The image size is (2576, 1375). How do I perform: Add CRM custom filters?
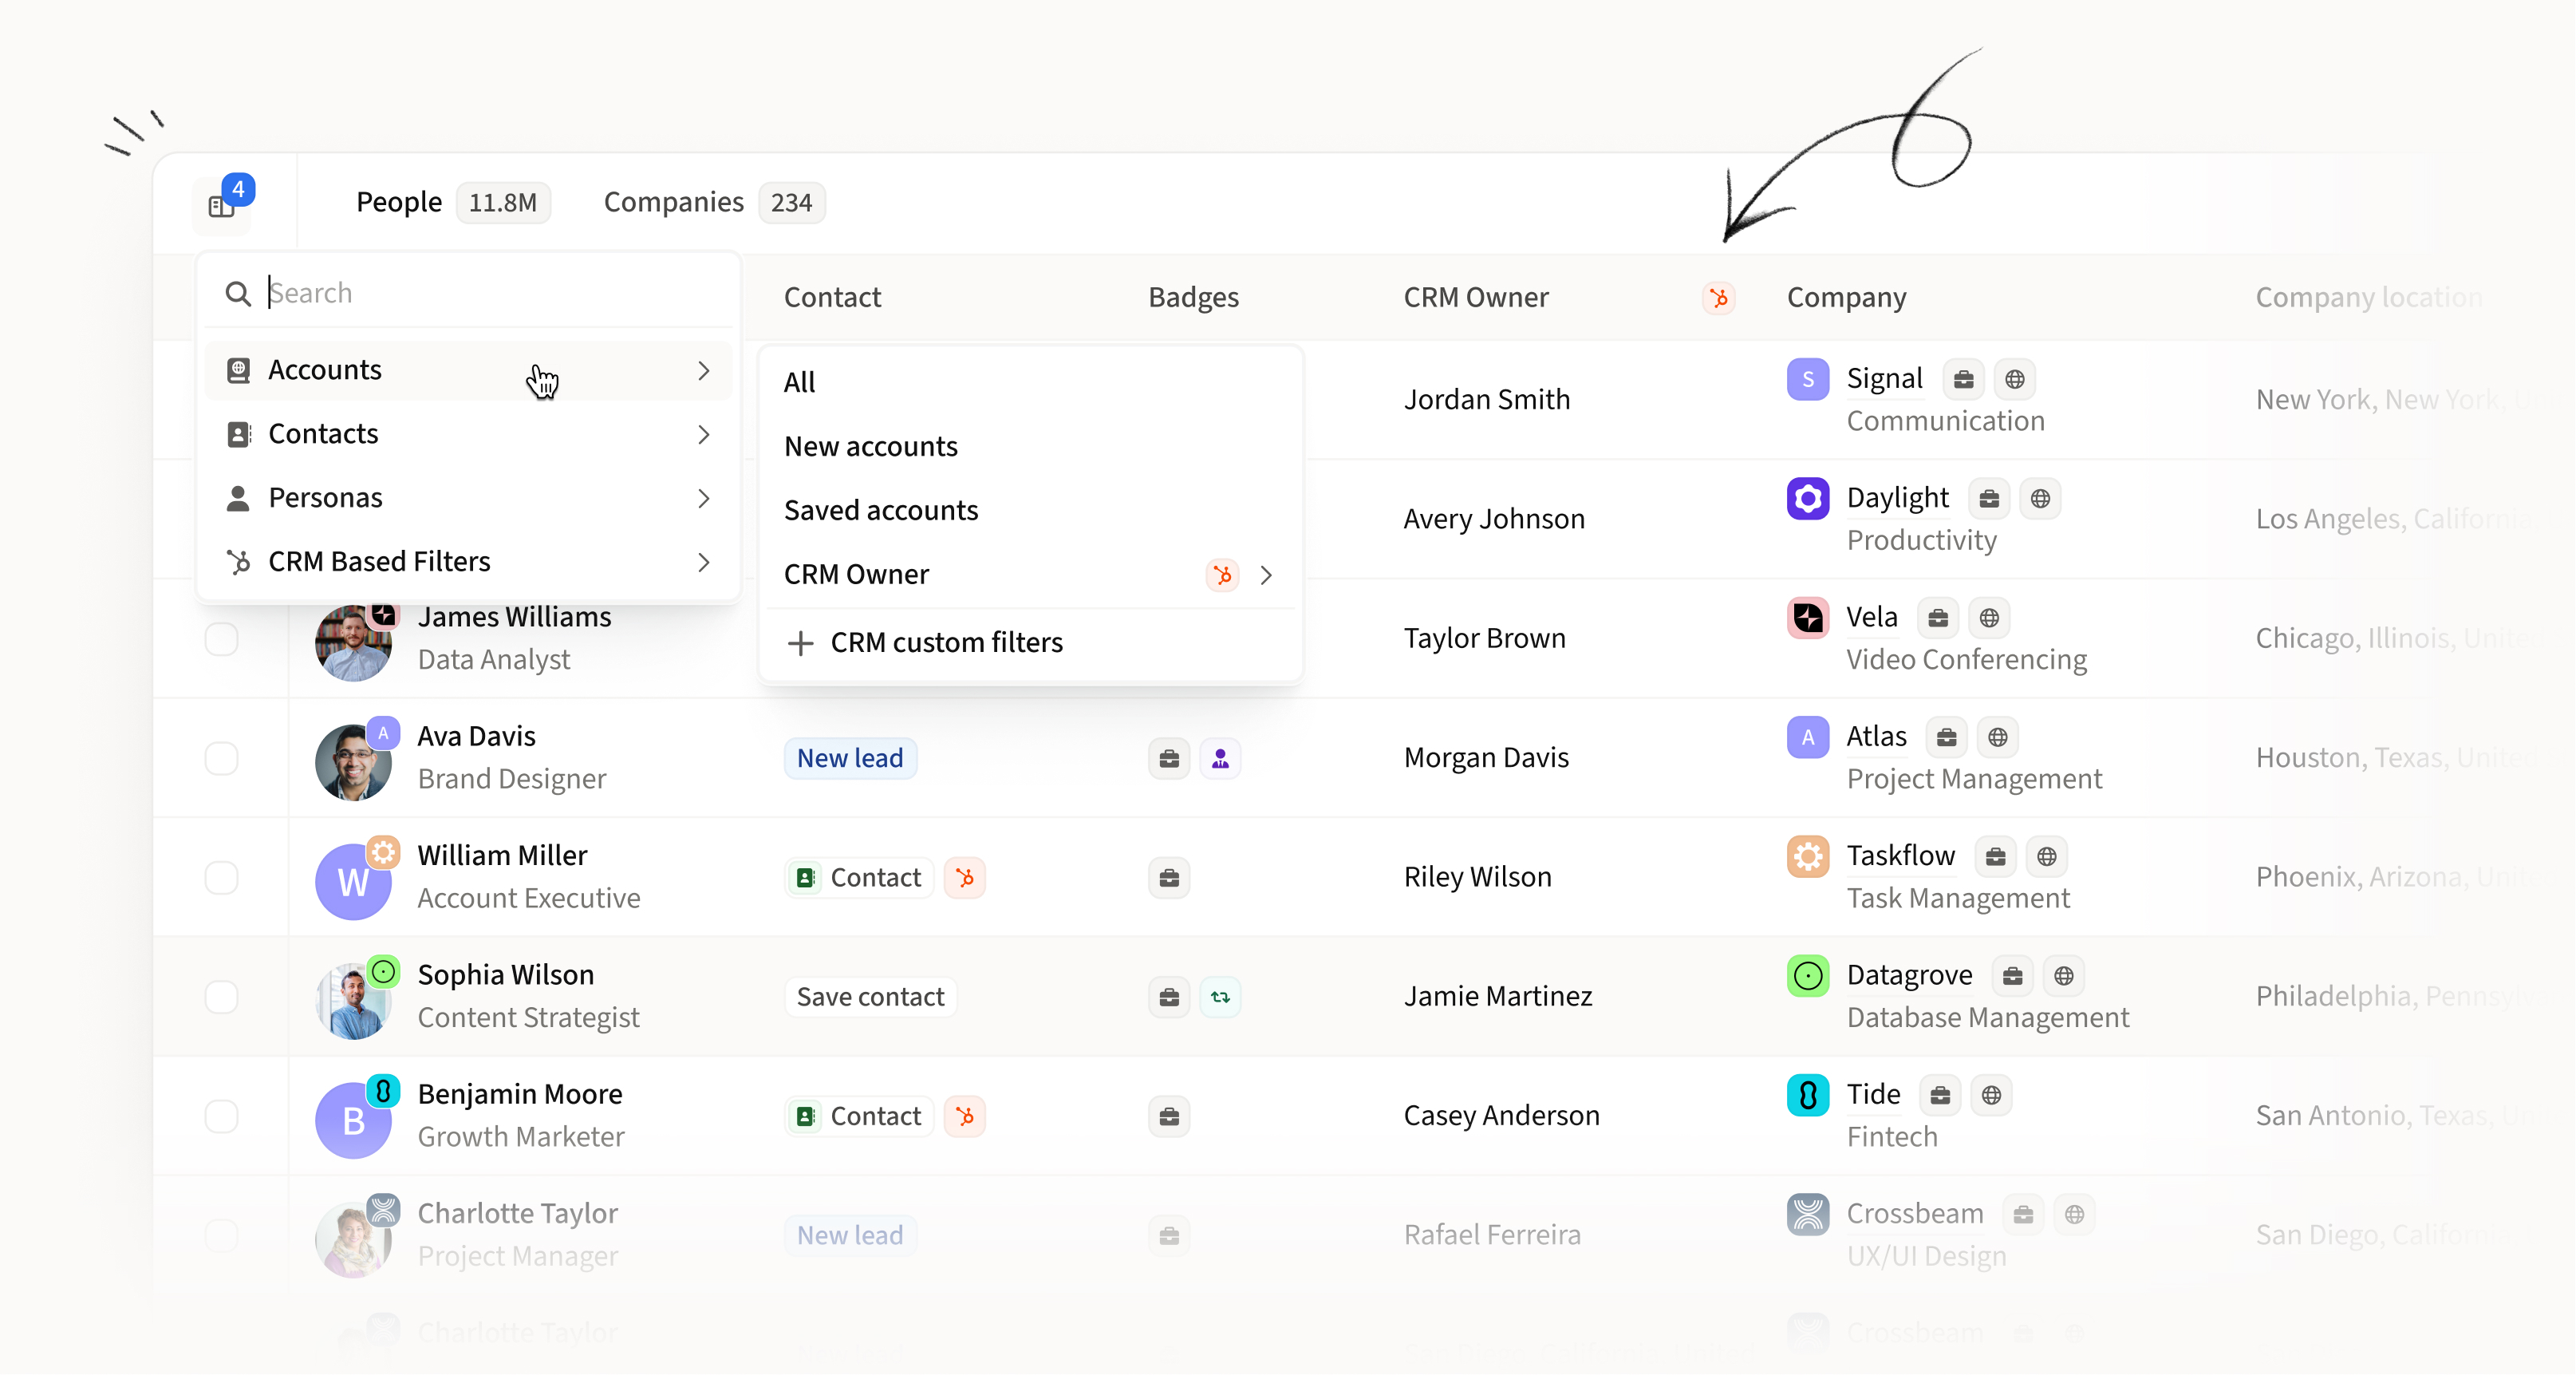(x=1030, y=643)
